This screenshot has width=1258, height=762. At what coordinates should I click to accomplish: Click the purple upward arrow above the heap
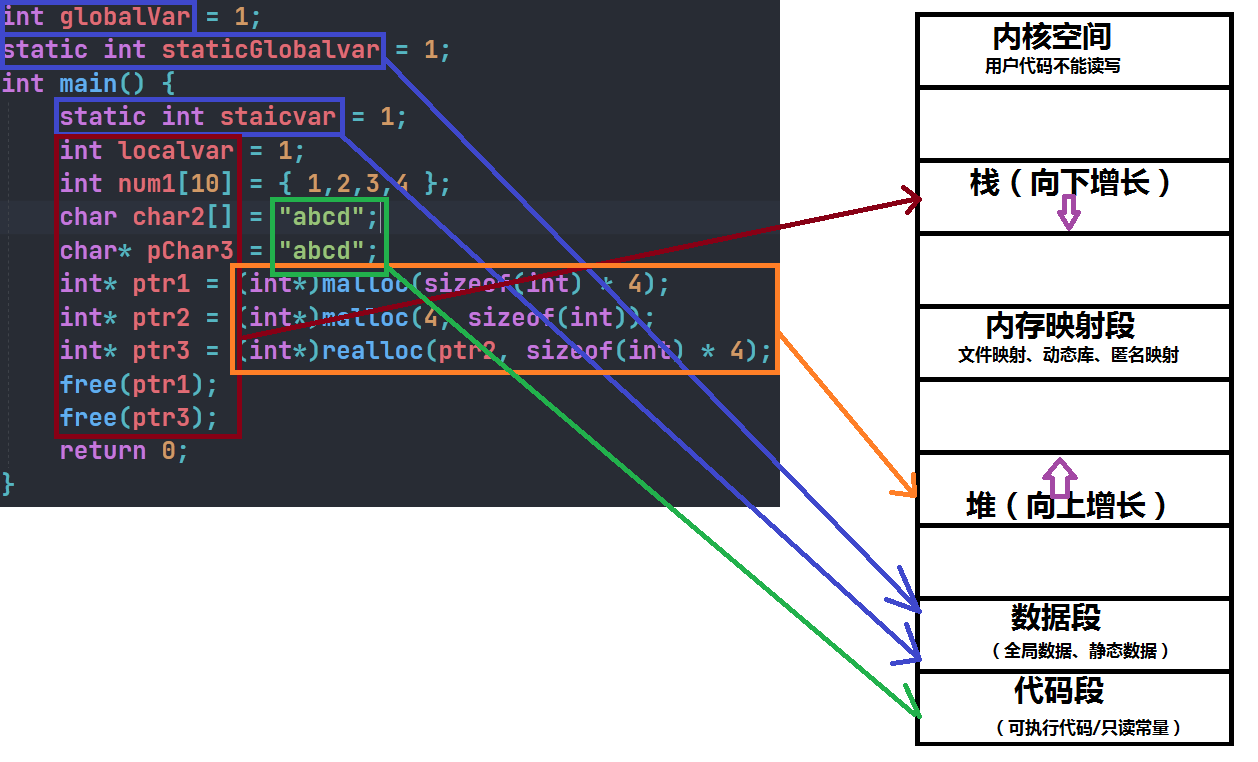(x=1060, y=471)
